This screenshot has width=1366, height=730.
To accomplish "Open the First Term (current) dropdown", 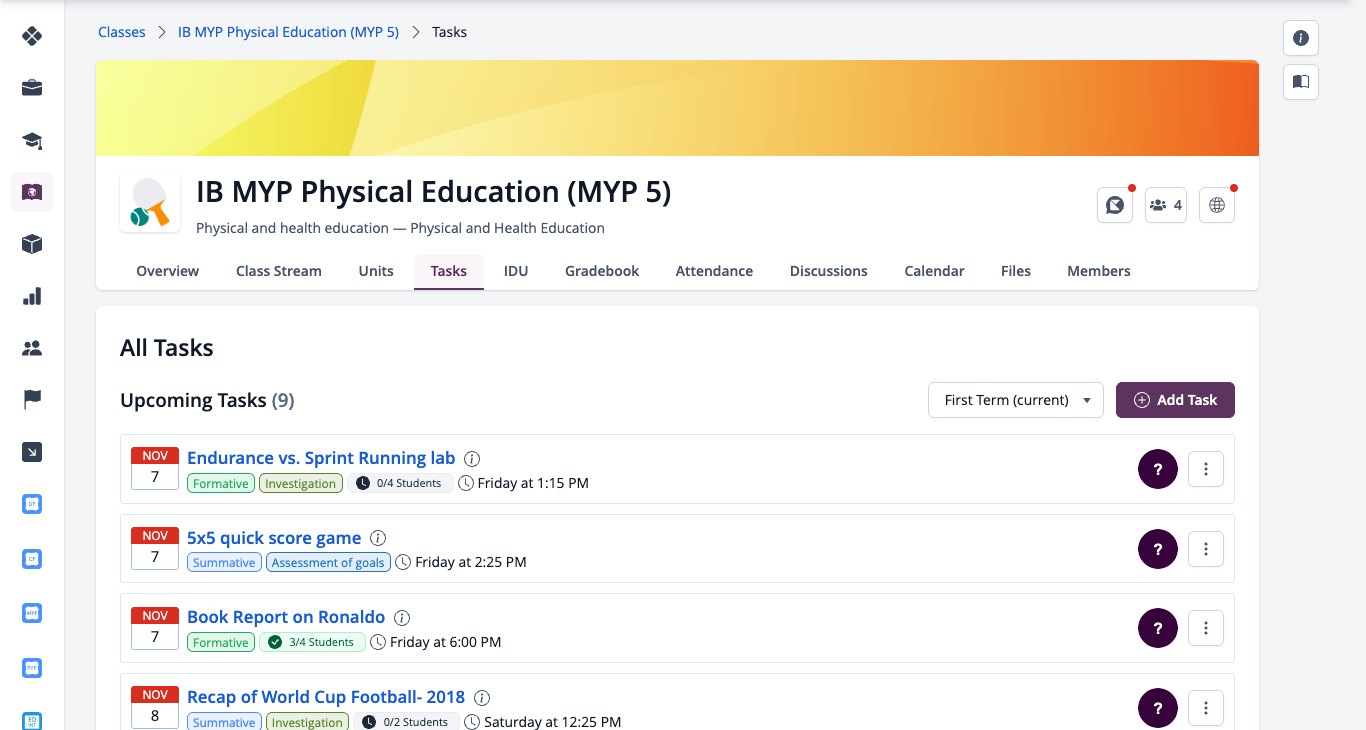I will point(1016,400).
